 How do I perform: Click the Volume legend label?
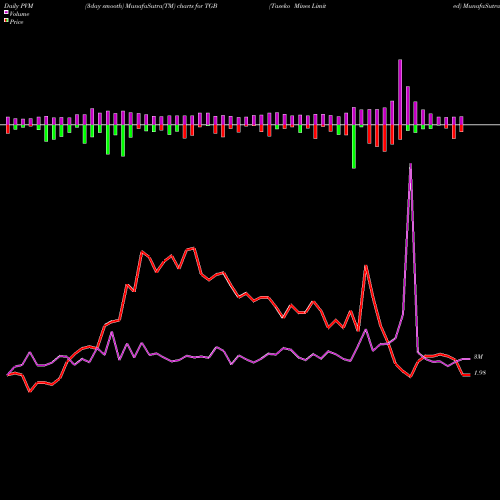pyautogui.click(x=19, y=14)
